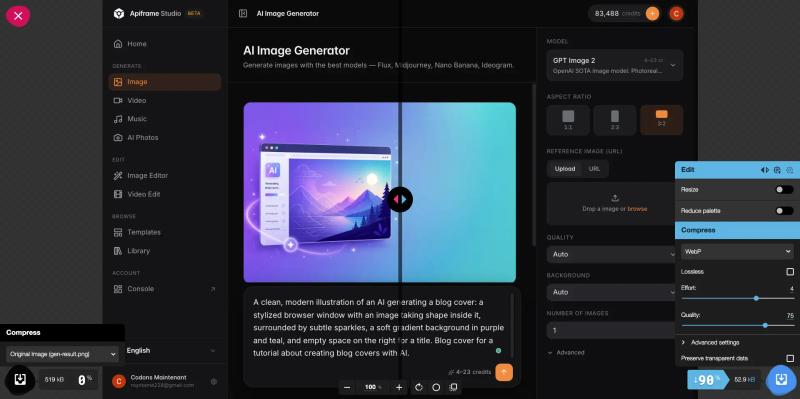Close the image with the pink X button
The image size is (800, 399).
[x=18, y=16]
